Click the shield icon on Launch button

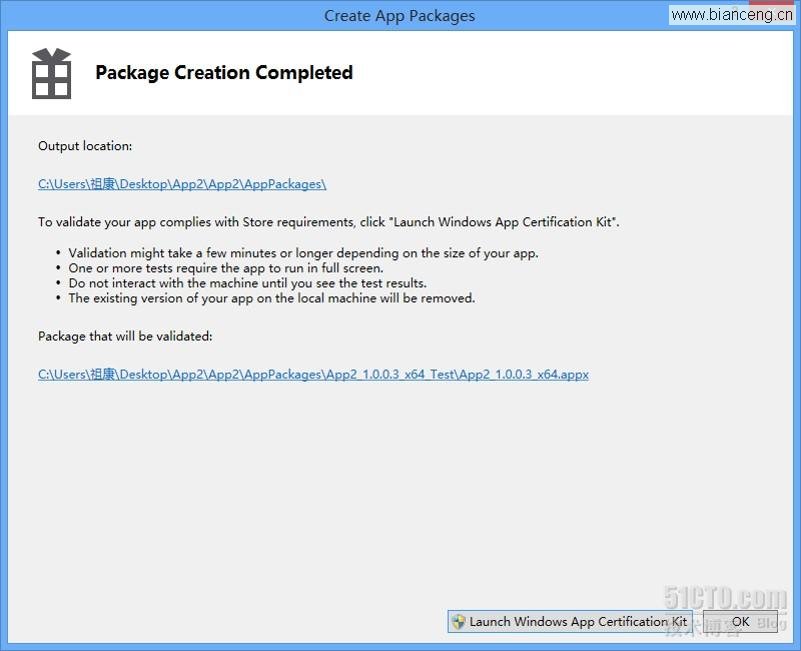click(458, 622)
